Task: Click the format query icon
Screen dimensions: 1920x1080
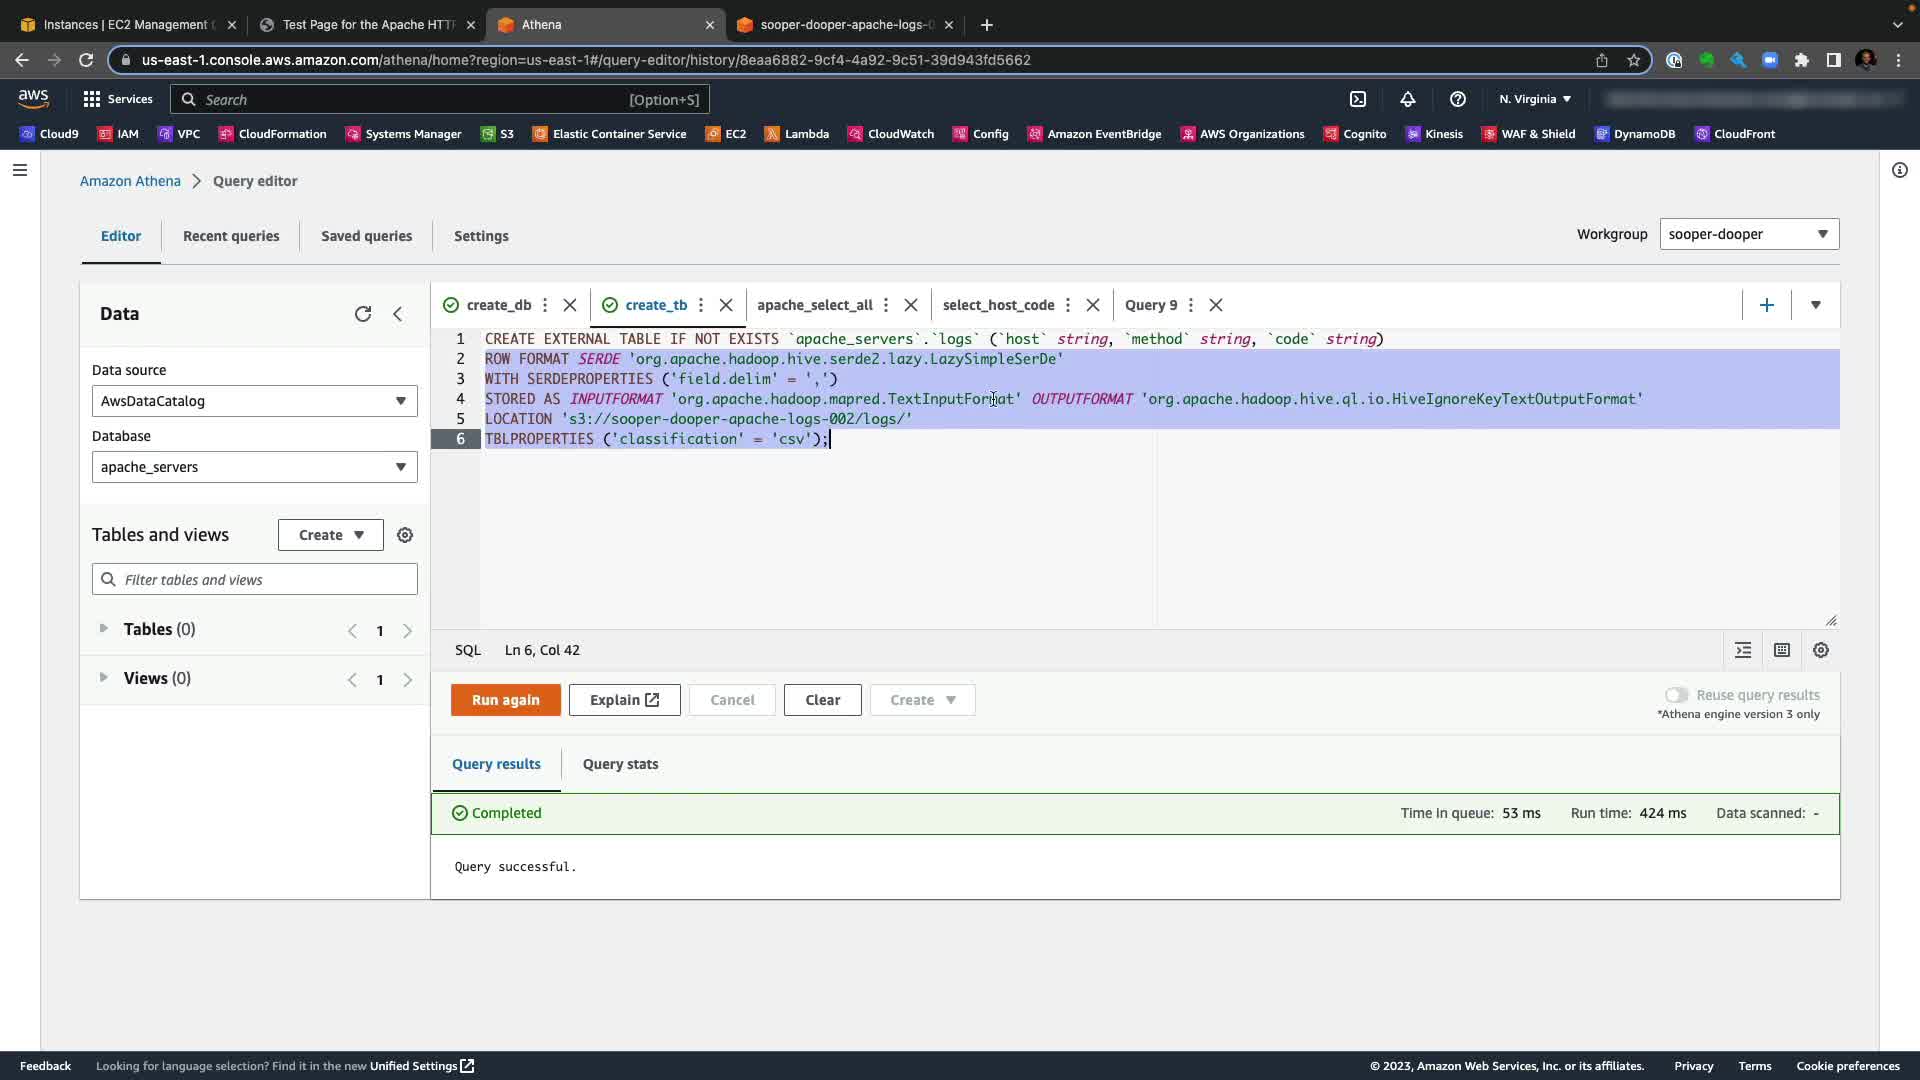Action: tap(1743, 650)
